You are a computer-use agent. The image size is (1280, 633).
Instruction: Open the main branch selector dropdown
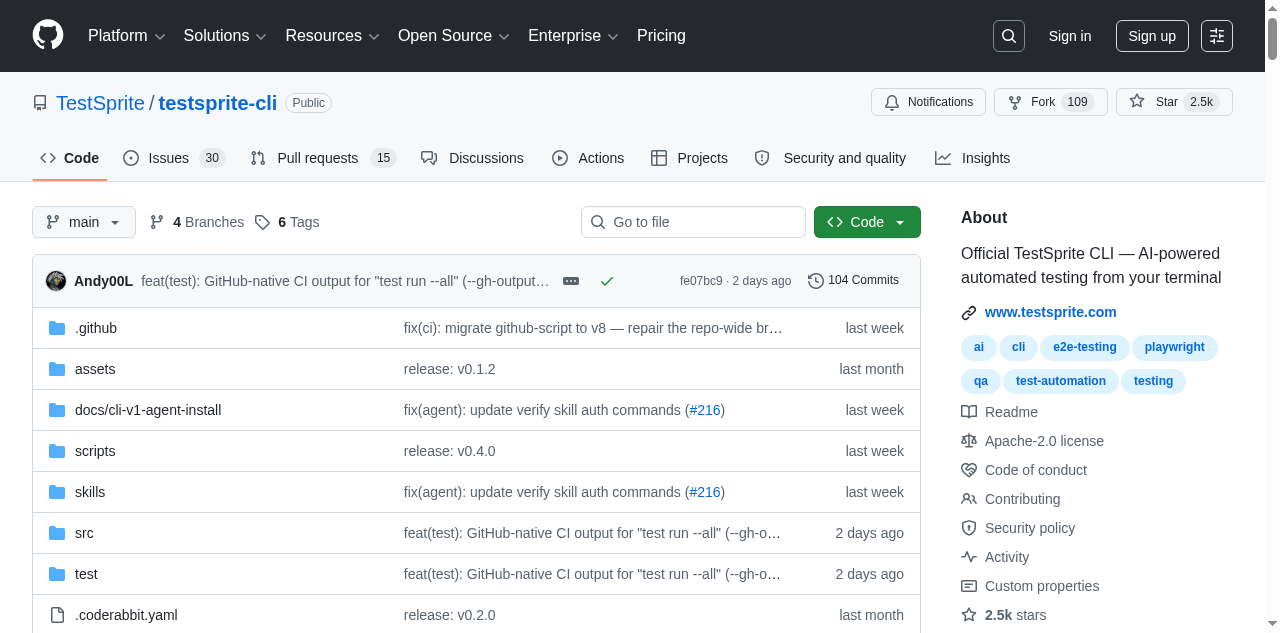coord(84,222)
